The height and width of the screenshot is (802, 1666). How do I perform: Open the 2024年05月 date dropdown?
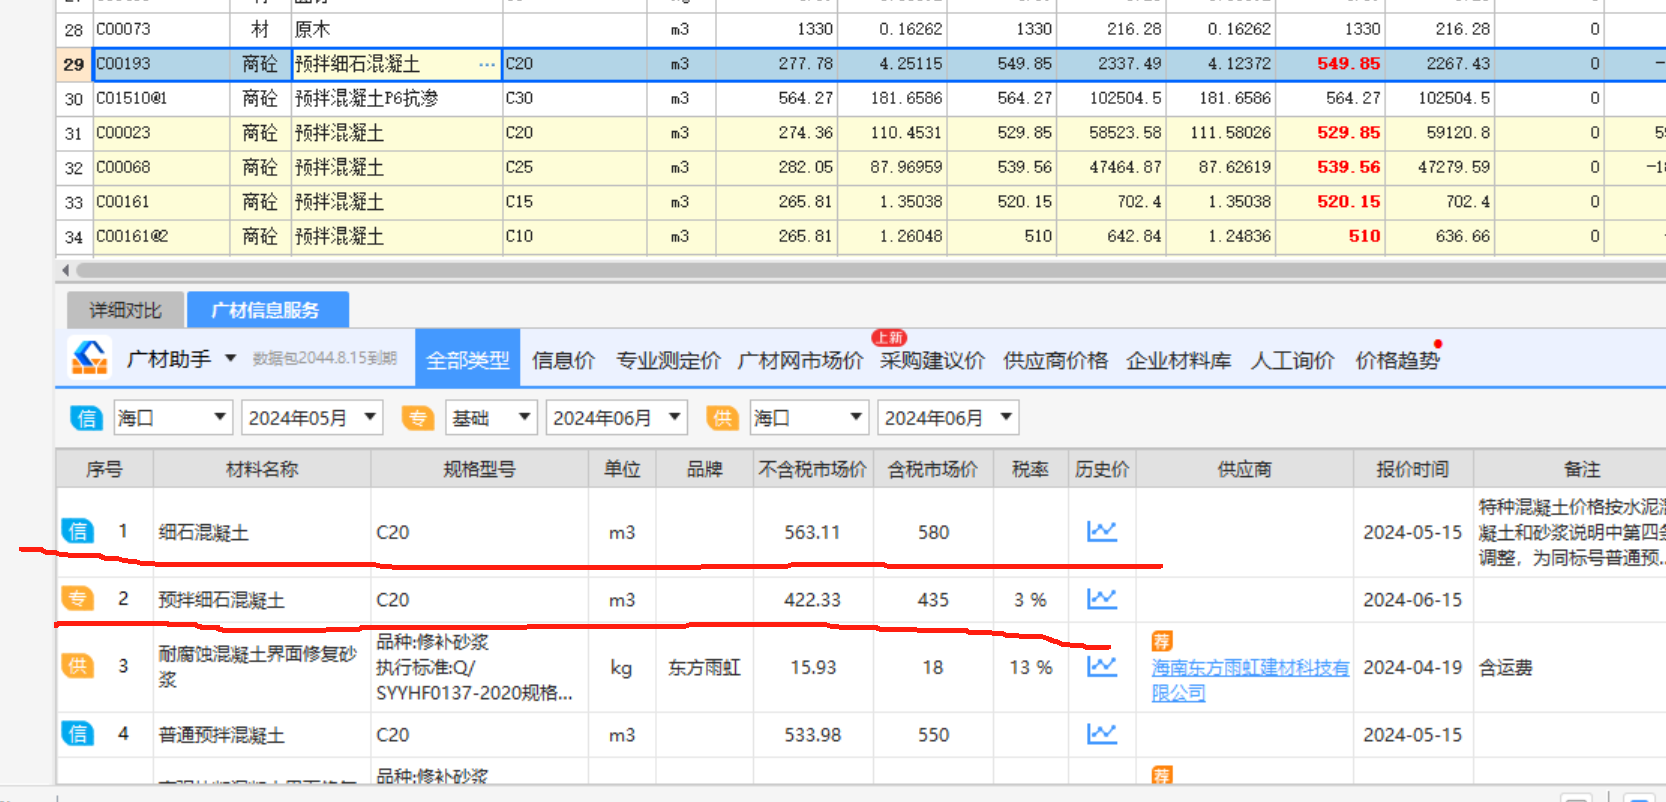pyautogui.click(x=312, y=417)
